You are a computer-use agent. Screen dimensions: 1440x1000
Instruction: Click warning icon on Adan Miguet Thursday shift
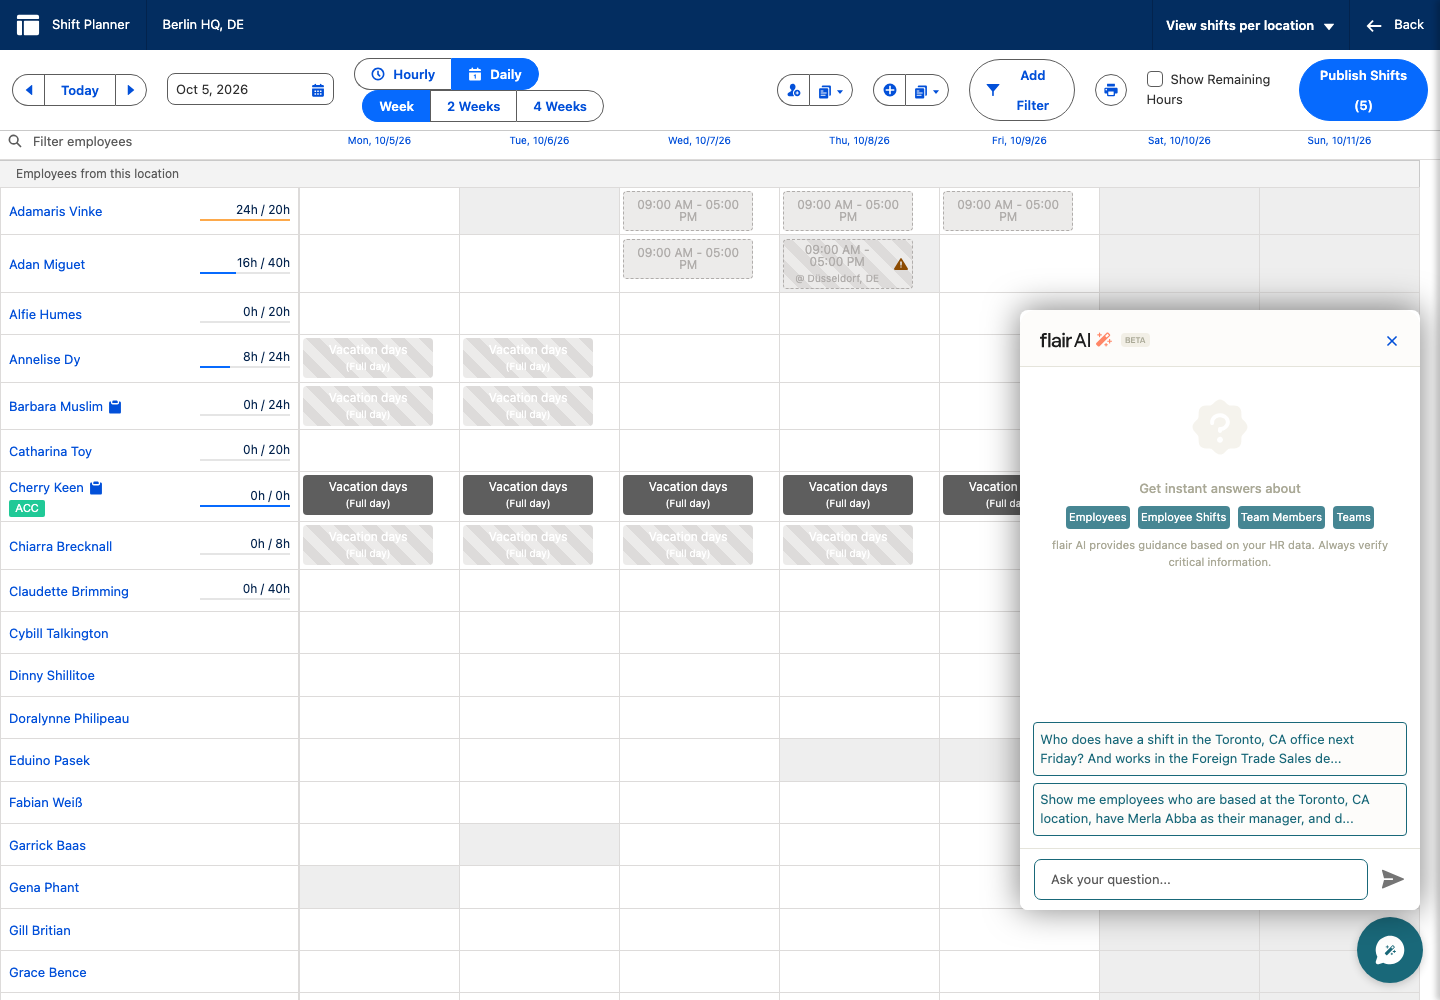[x=901, y=265]
